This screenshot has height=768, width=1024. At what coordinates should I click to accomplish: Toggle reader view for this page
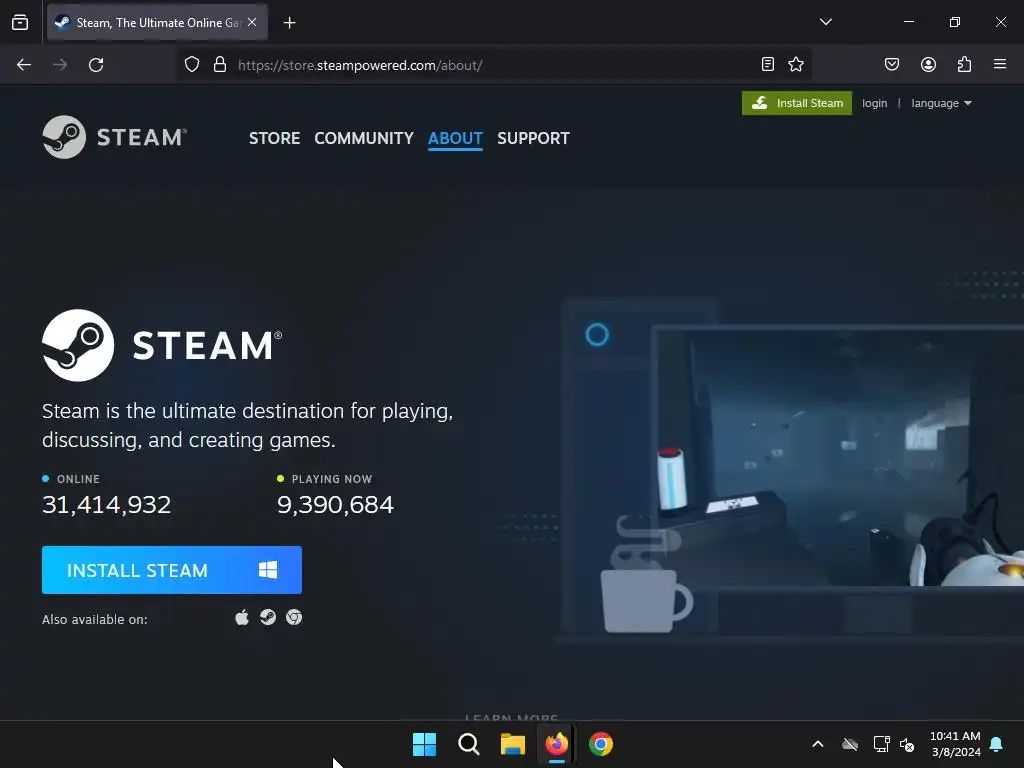(768, 64)
